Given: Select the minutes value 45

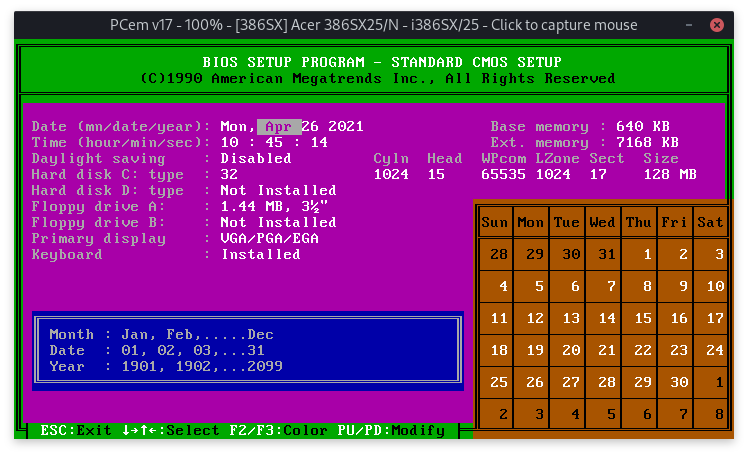Looking at the screenshot, I should click(274, 142).
